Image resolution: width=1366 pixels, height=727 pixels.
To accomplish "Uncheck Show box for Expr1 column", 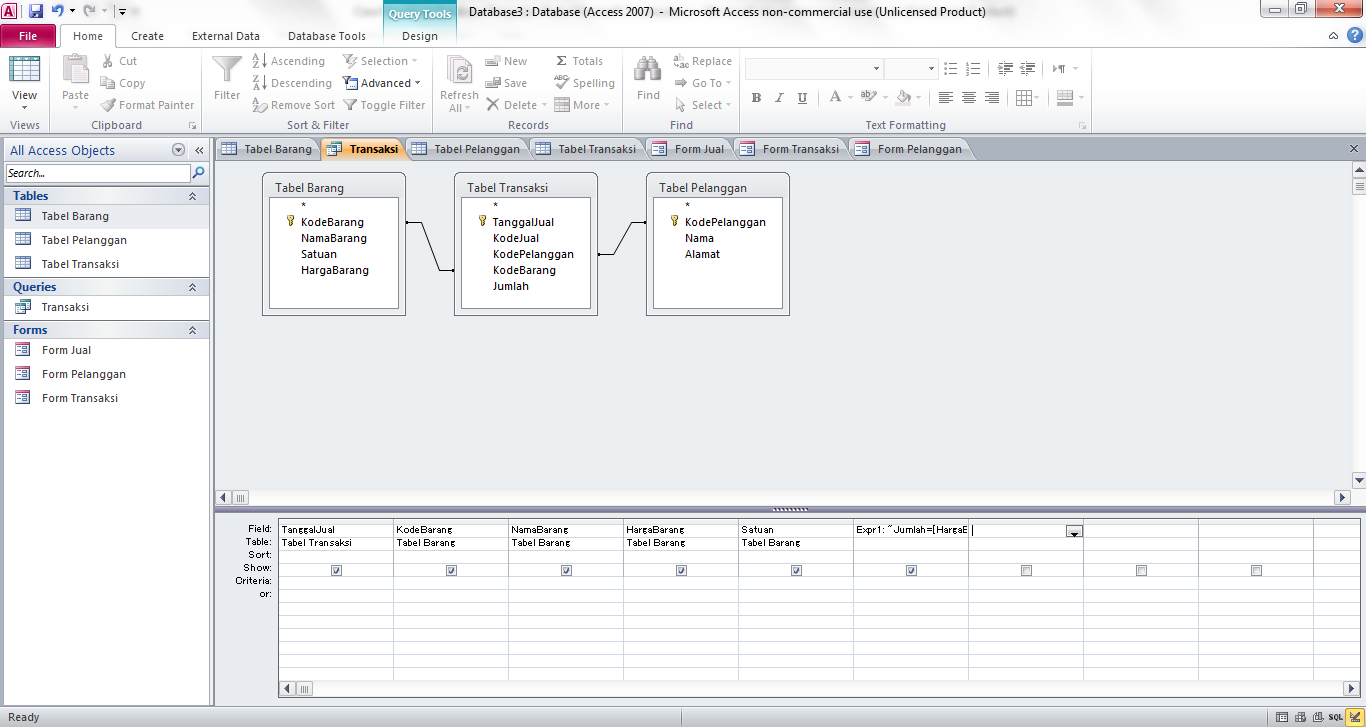I will [911, 571].
